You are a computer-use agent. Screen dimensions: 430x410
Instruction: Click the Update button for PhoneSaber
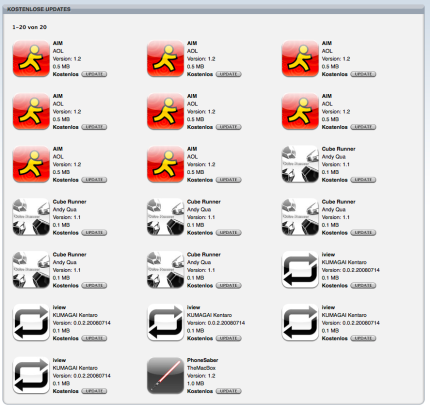tap(228, 391)
